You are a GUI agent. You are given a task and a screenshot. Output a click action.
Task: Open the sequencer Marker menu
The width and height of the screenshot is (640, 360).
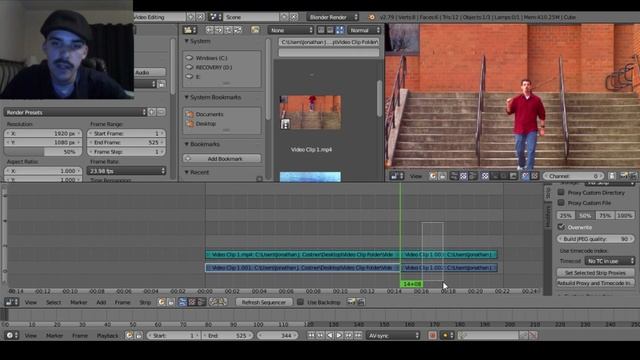[79, 302]
